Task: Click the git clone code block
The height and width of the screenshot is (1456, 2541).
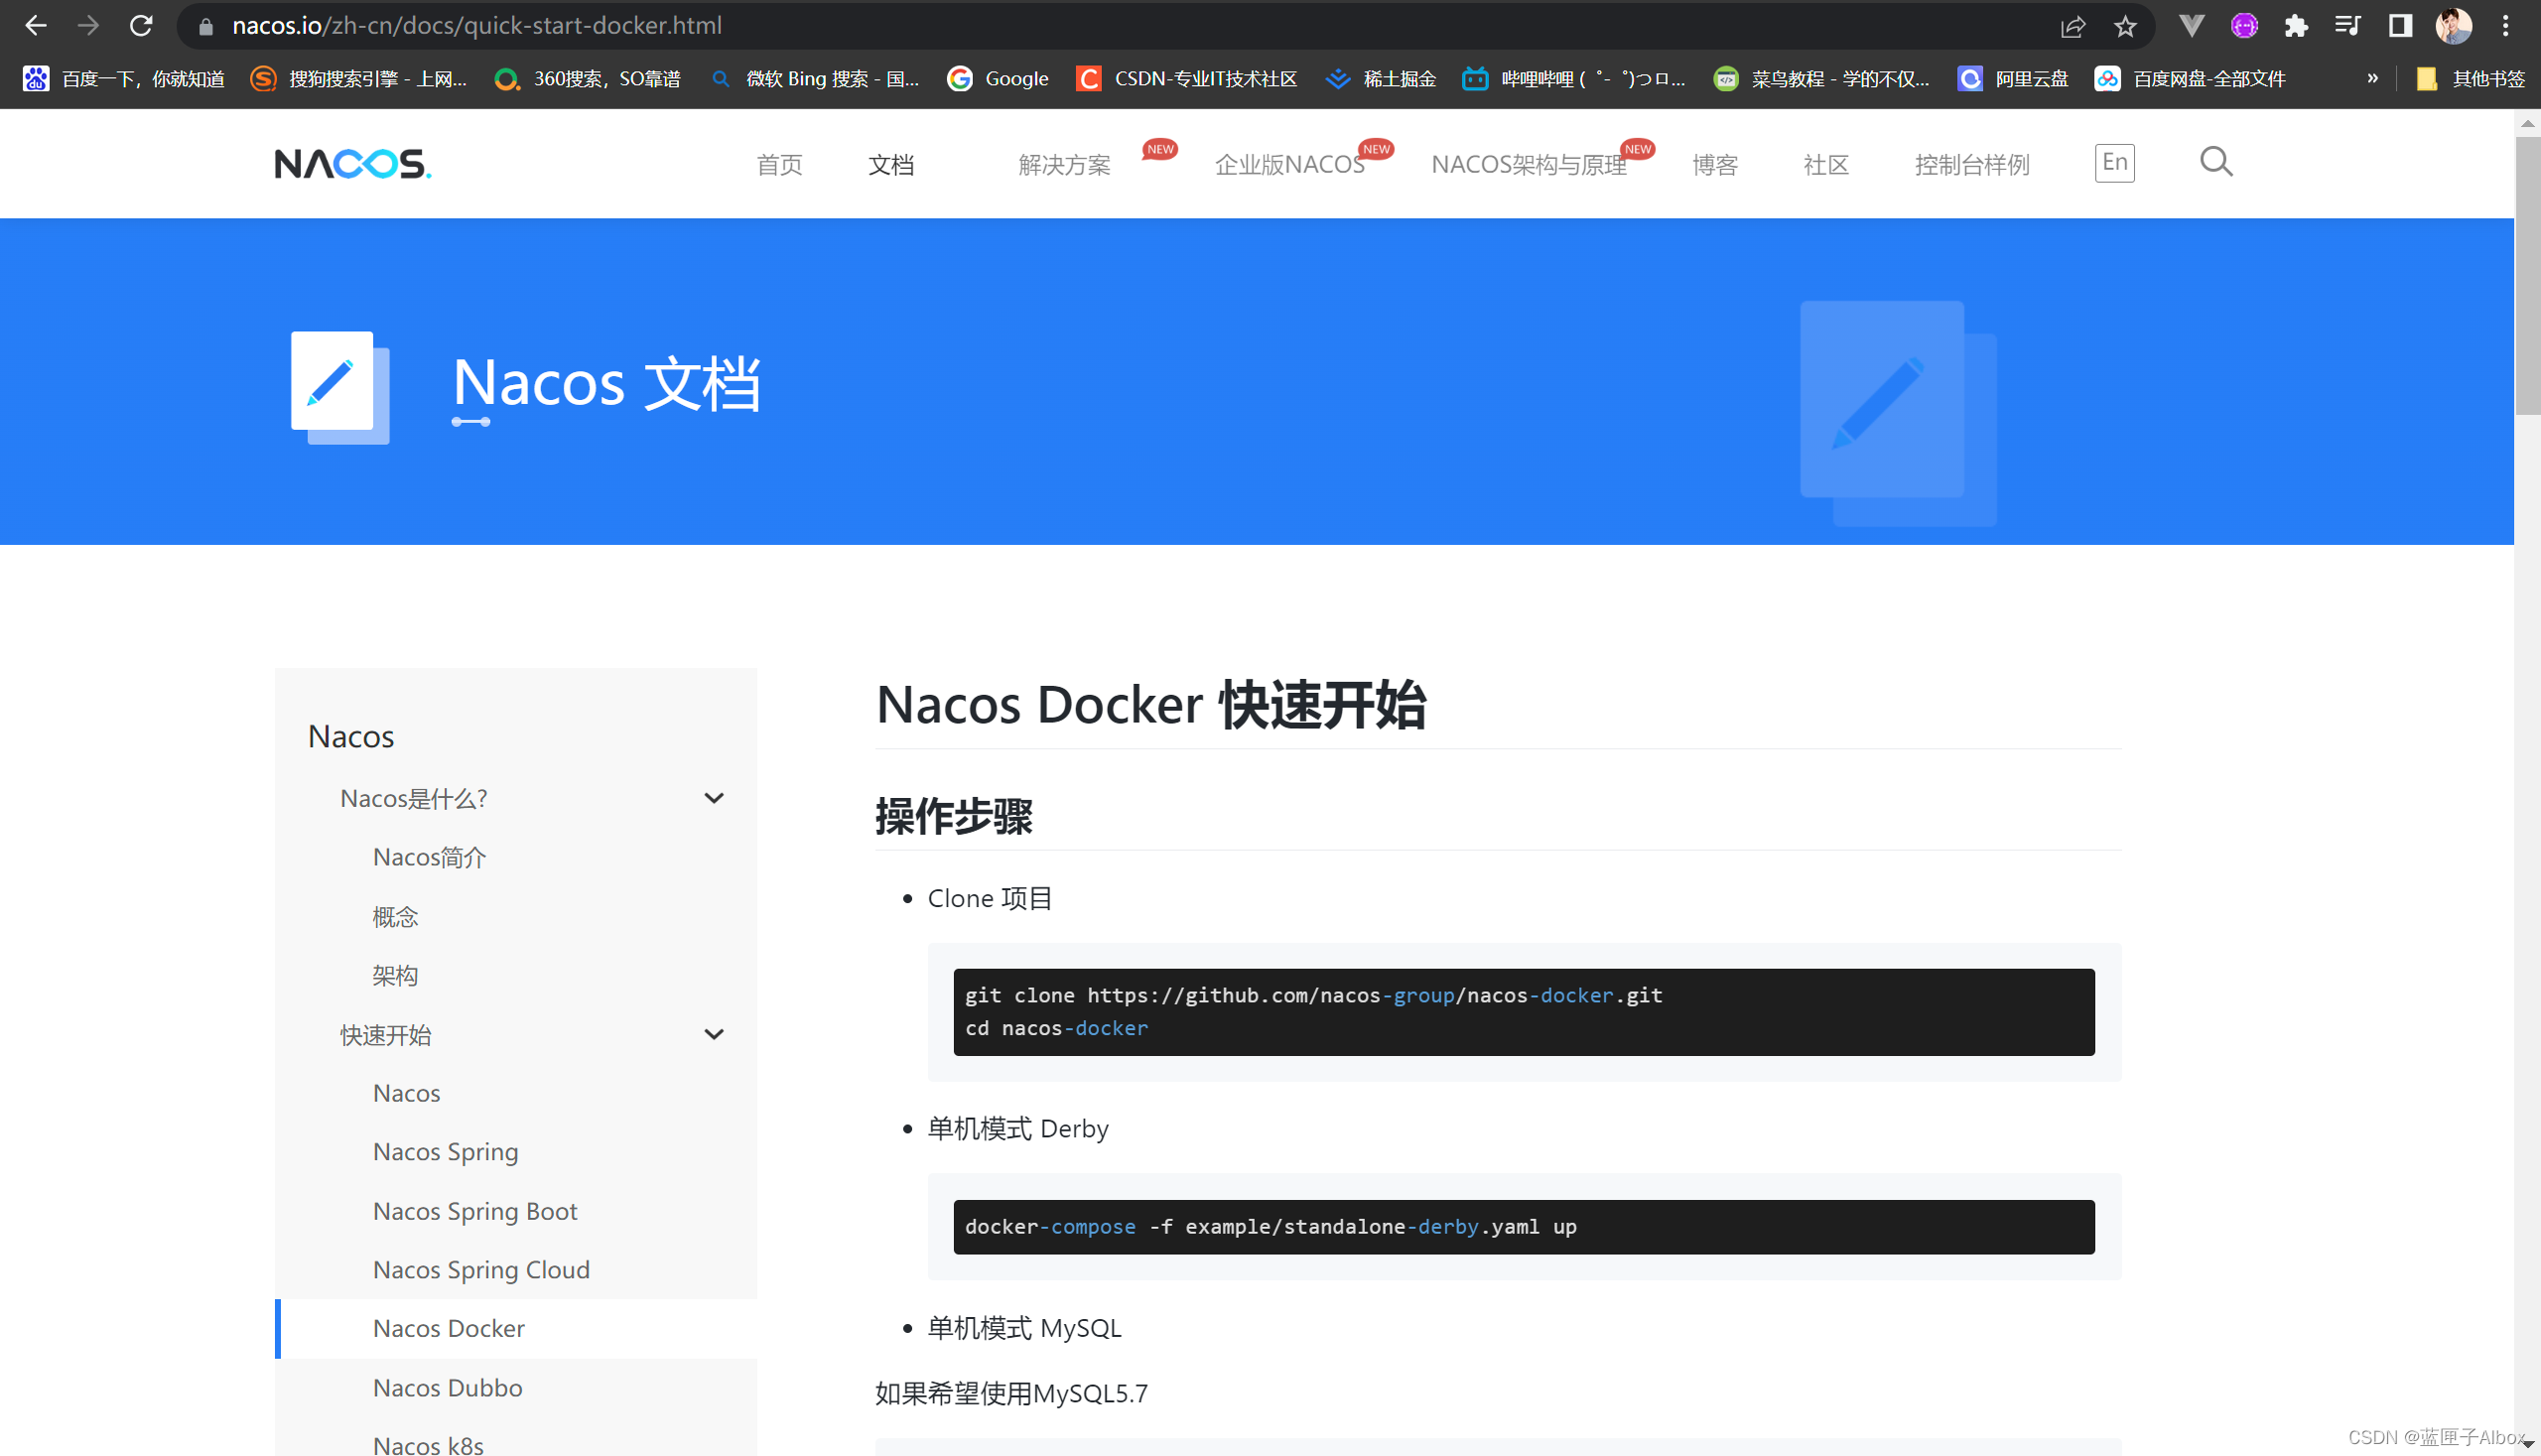Action: [1523, 1011]
